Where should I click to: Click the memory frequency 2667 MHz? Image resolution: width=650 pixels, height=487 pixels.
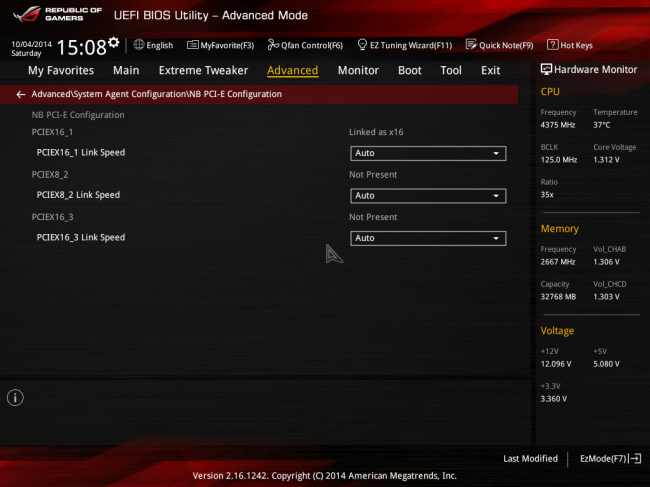point(558,262)
